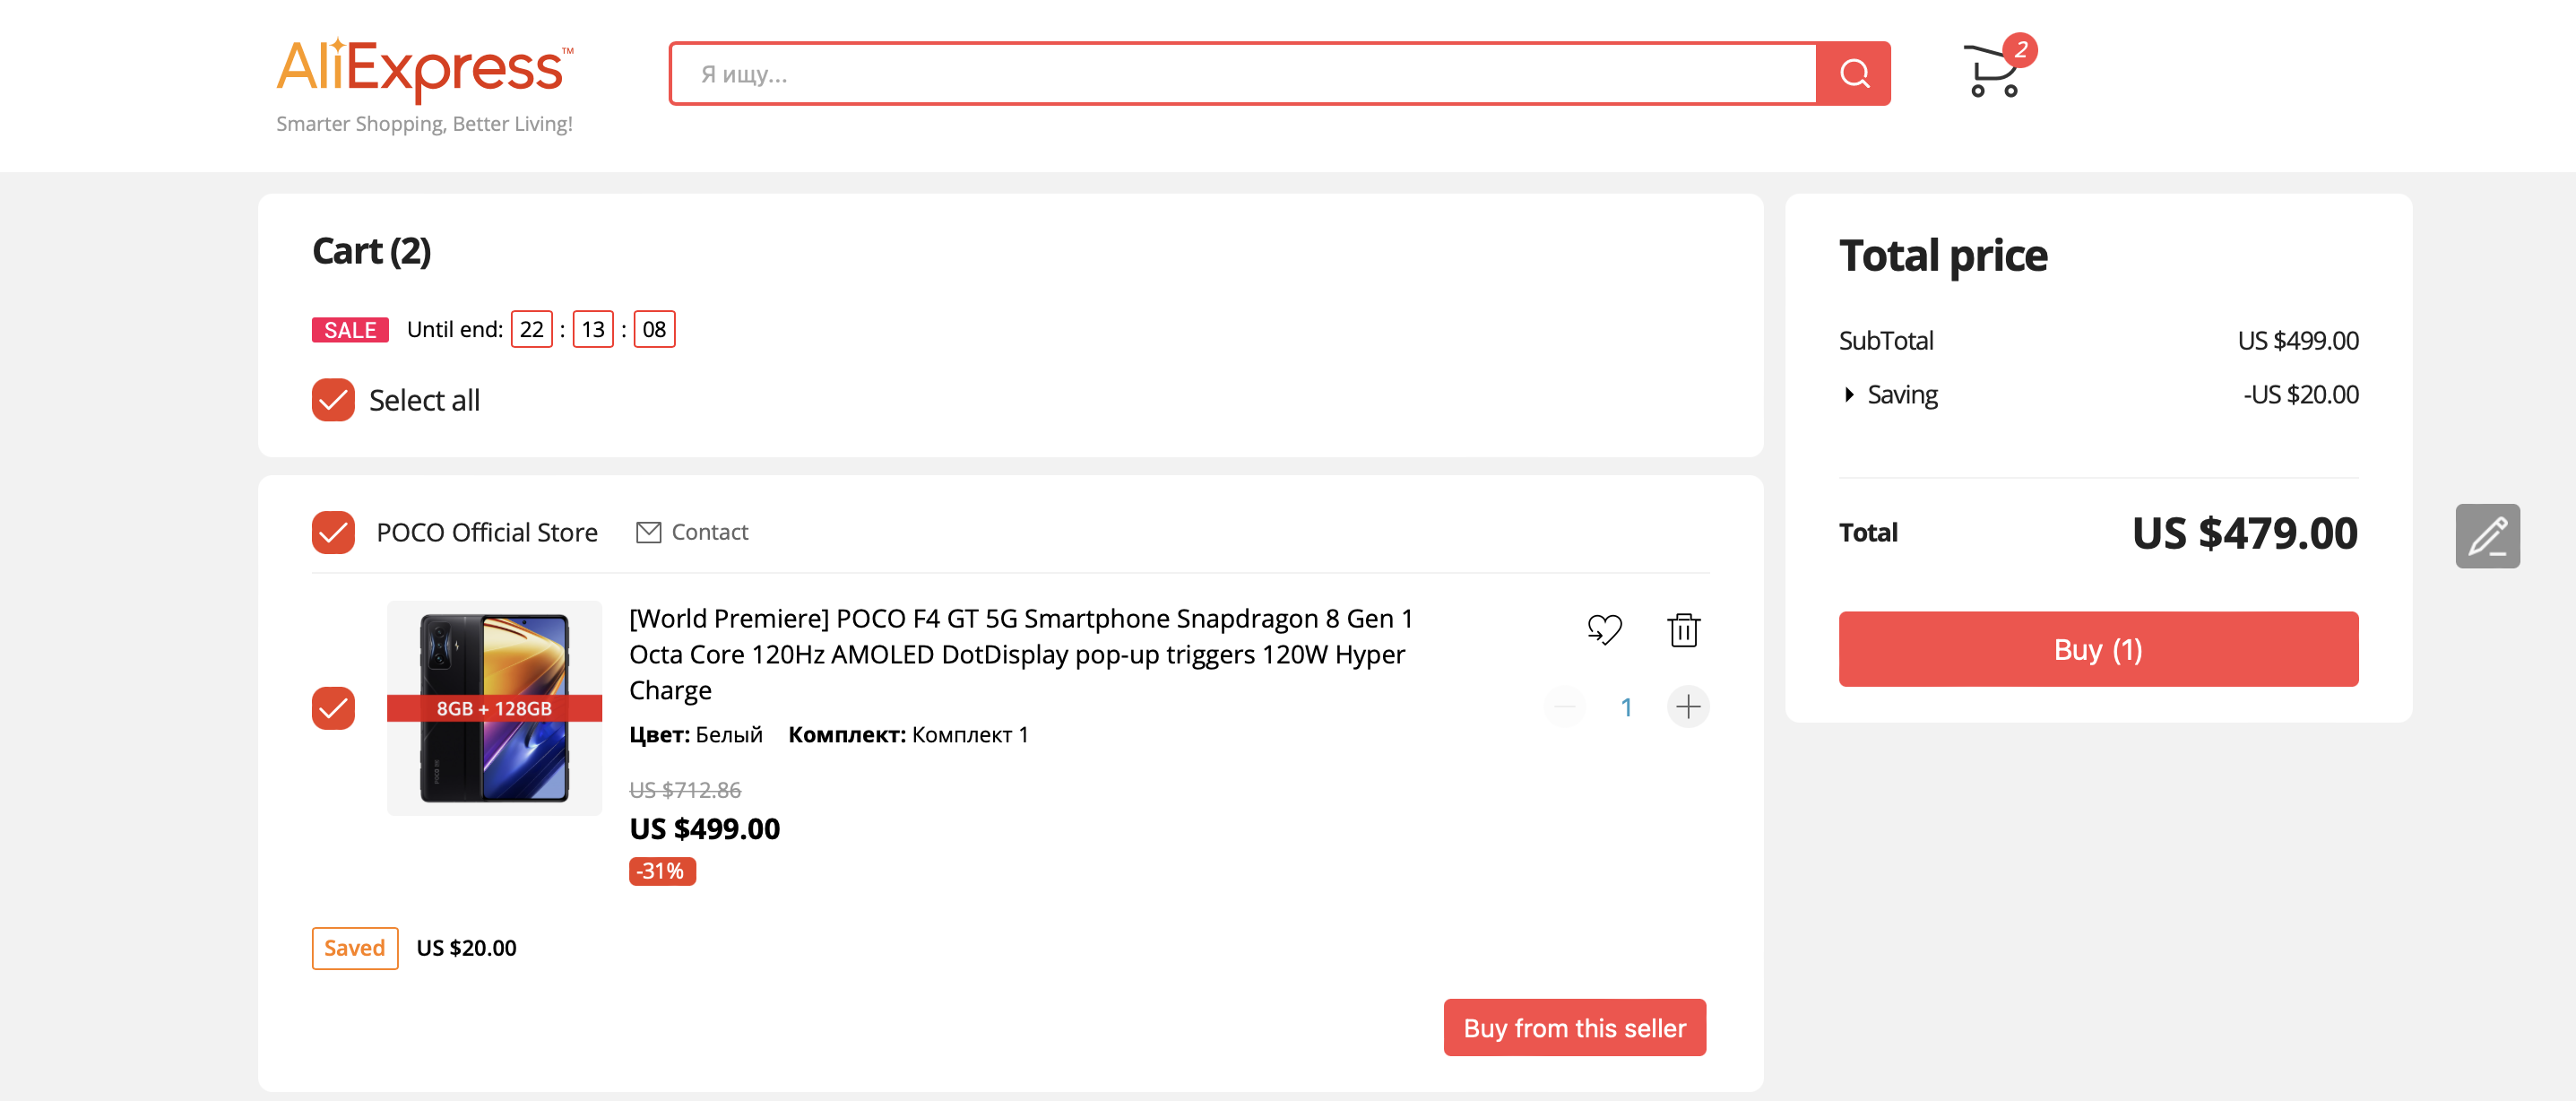Uncheck the POCO F4 GT item checkbox
The width and height of the screenshot is (2576, 1101).
(x=333, y=708)
